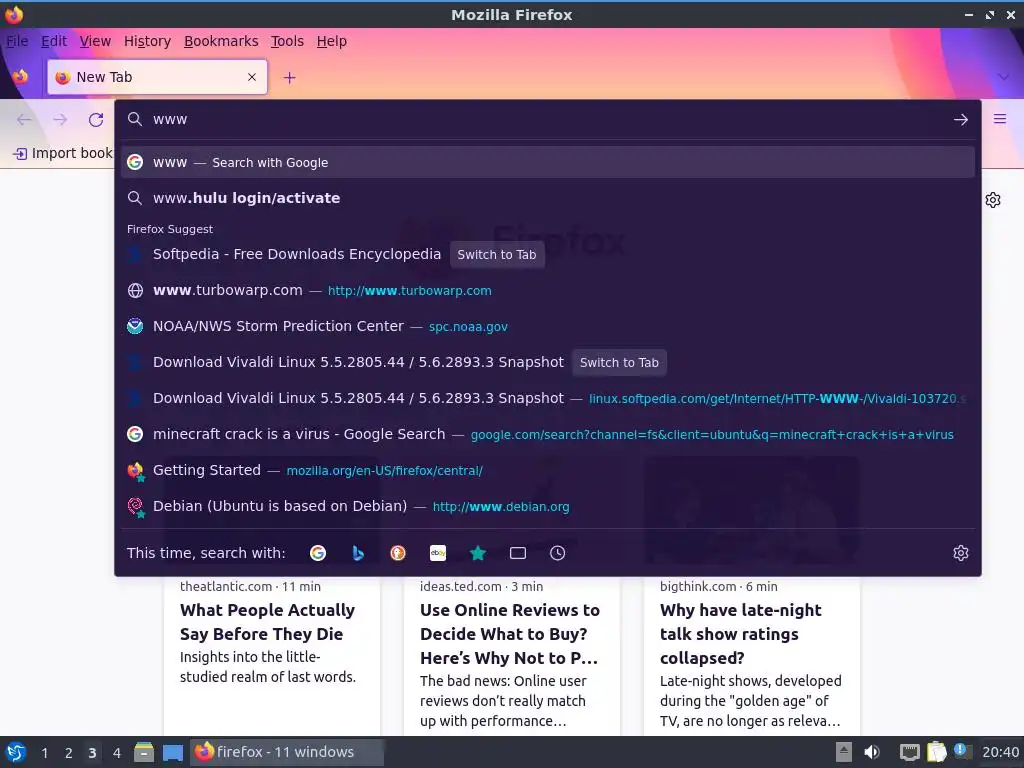Open 'minecraft crack is a virus' suggestion
The width and height of the screenshot is (1024, 768).
(548, 434)
